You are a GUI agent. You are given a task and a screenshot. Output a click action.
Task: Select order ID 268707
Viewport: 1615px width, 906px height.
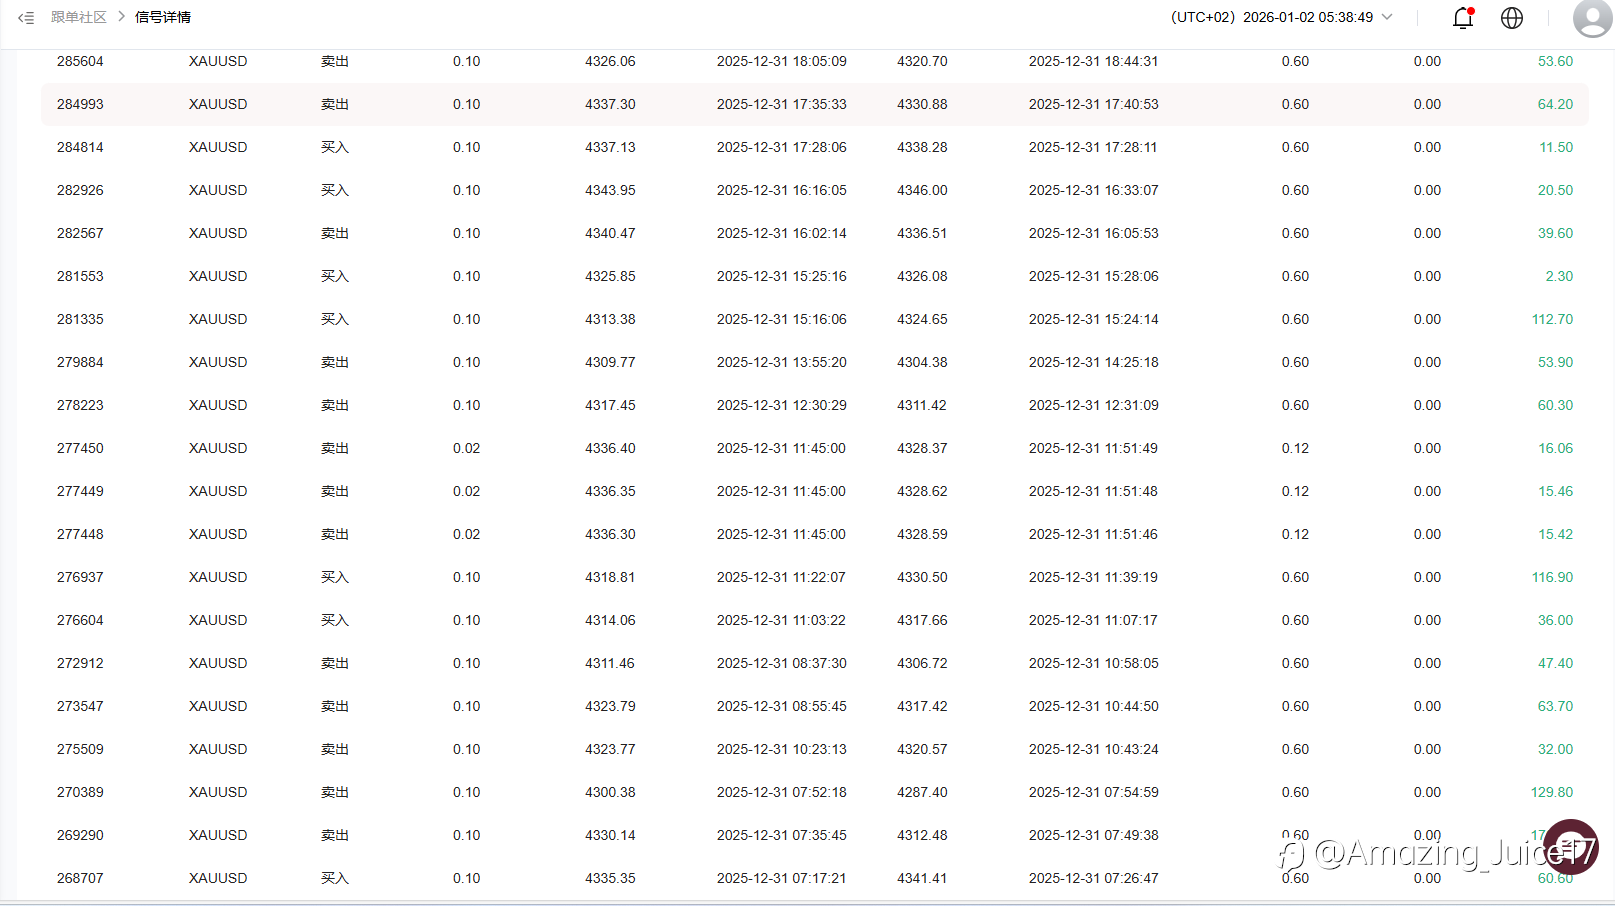[80, 878]
